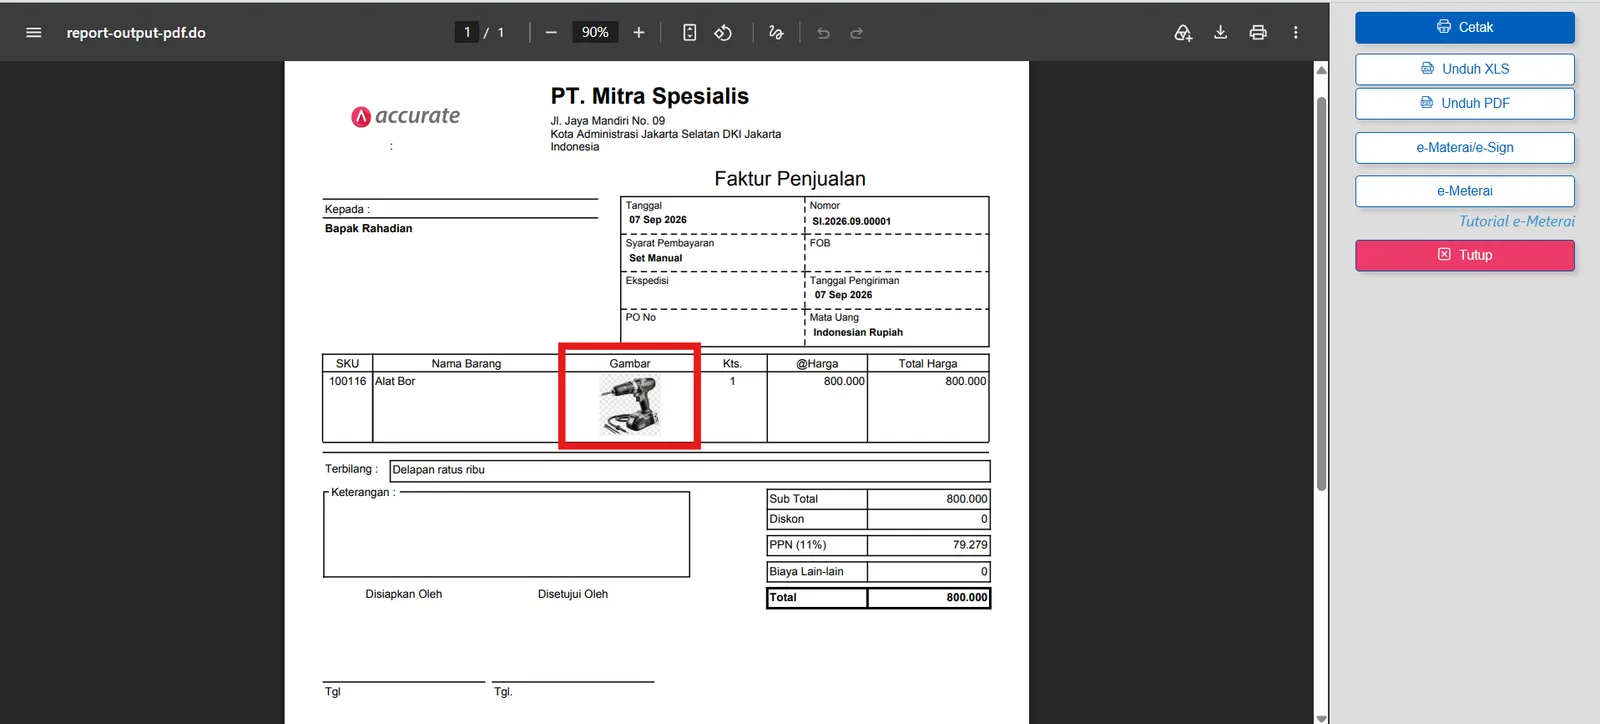The image size is (1600, 724).
Task: Click the report-output-pdf.do file title
Action: point(136,33)
